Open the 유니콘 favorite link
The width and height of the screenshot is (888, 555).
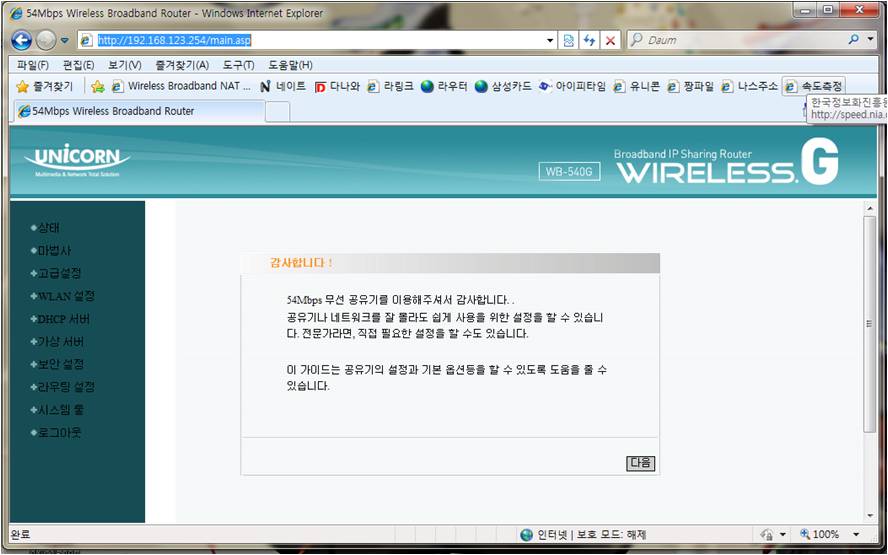pos(637,87)
